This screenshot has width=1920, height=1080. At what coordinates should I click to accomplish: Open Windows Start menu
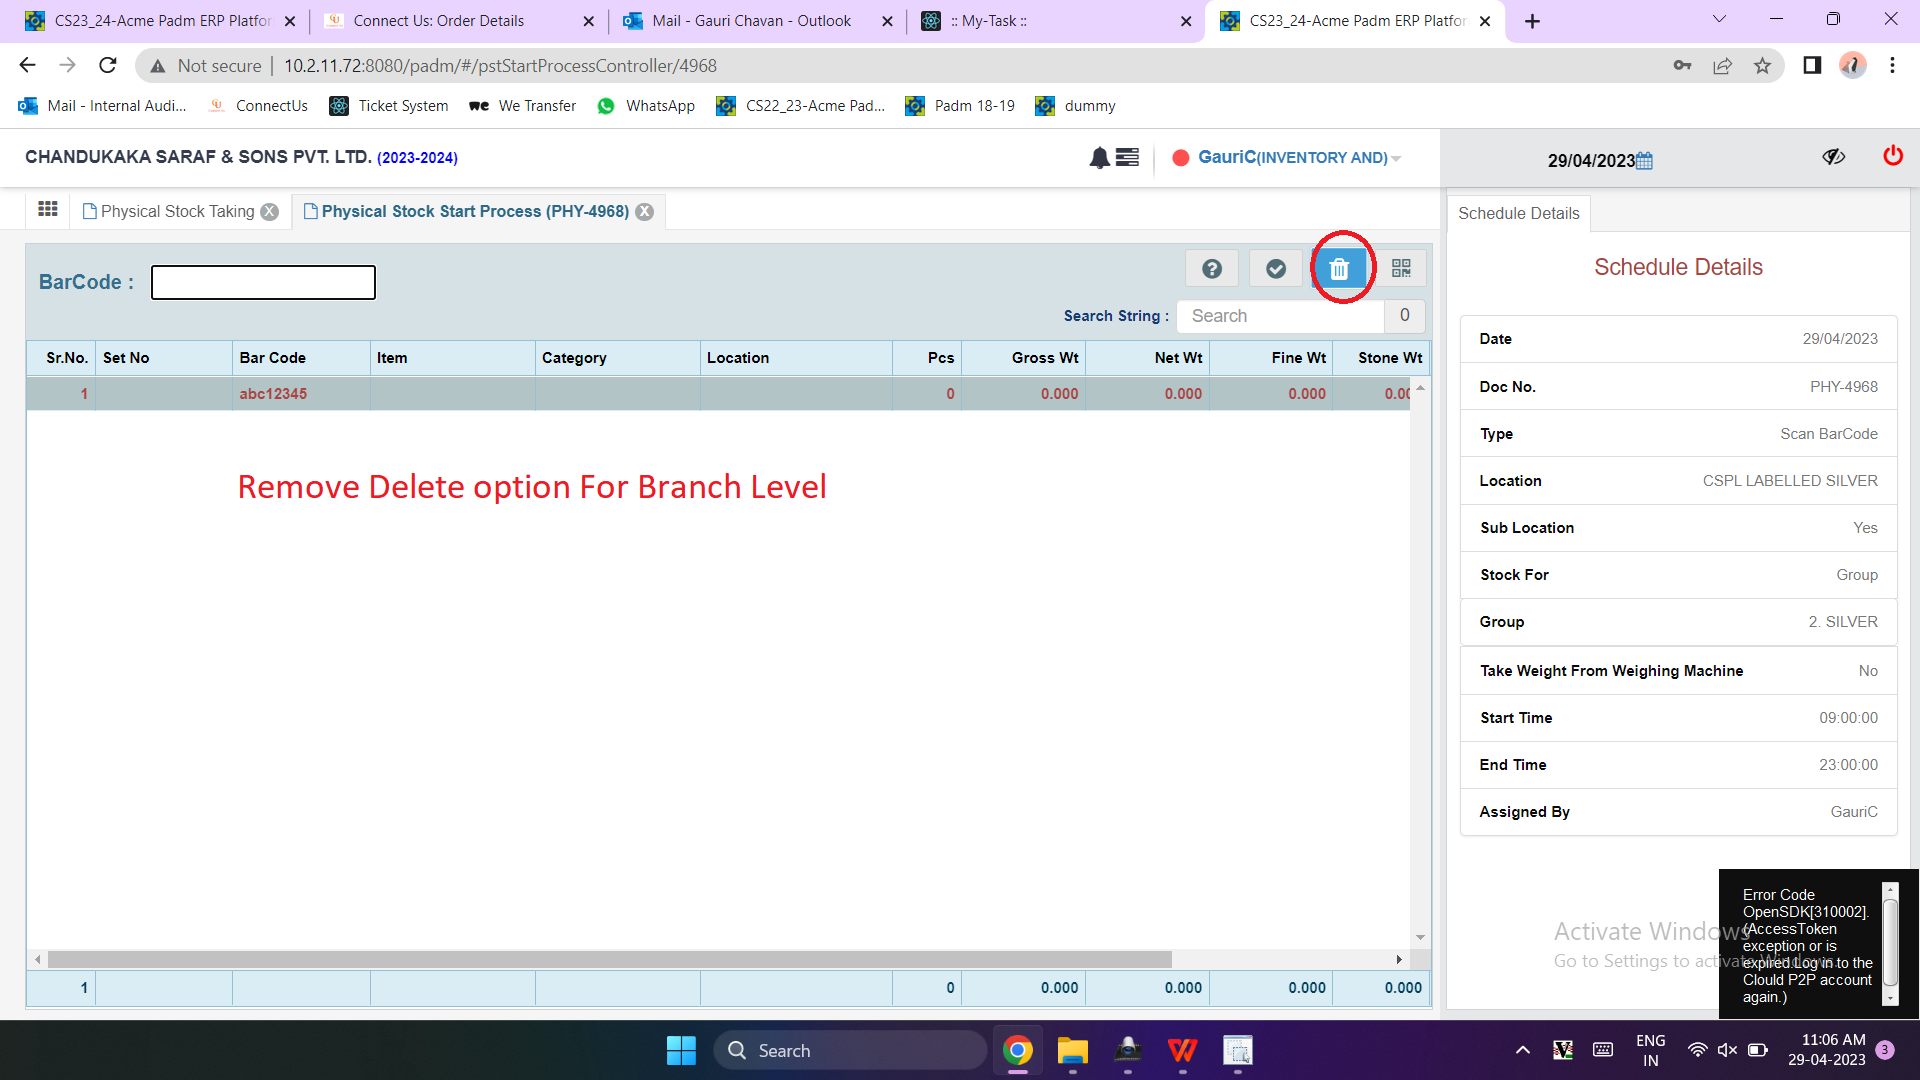[x=681, y=1051]
